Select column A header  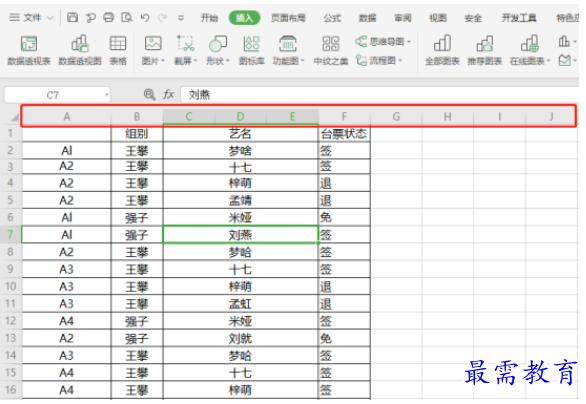(x=67, y=117)
